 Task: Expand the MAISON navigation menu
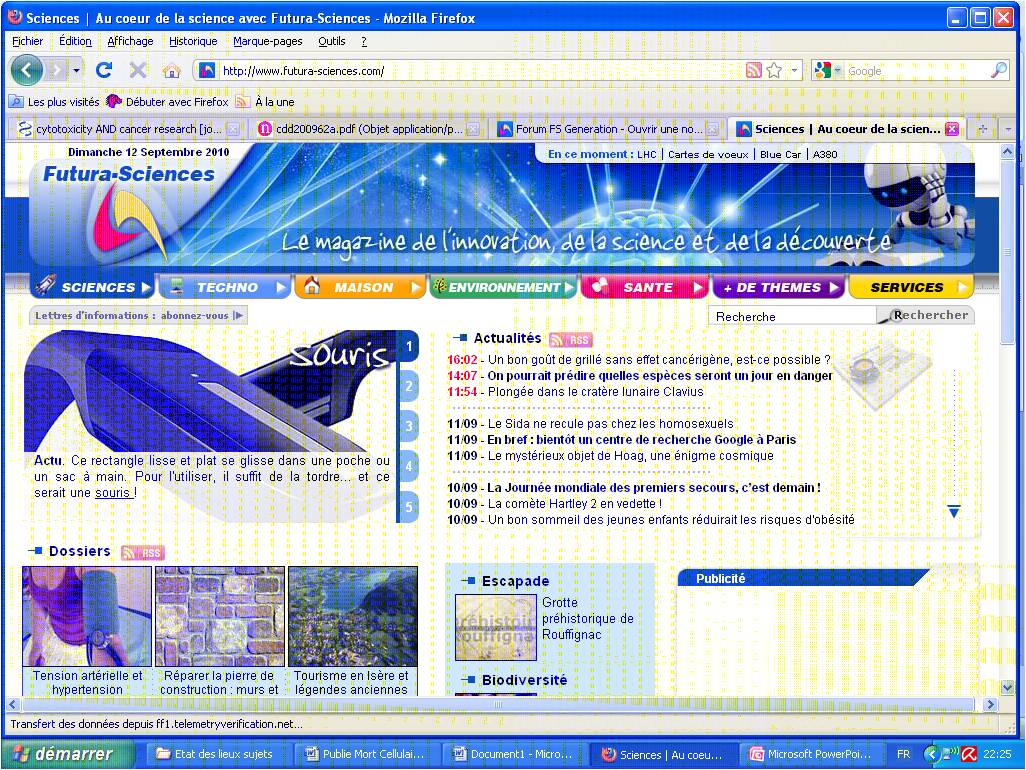click(x=360, y=287)
